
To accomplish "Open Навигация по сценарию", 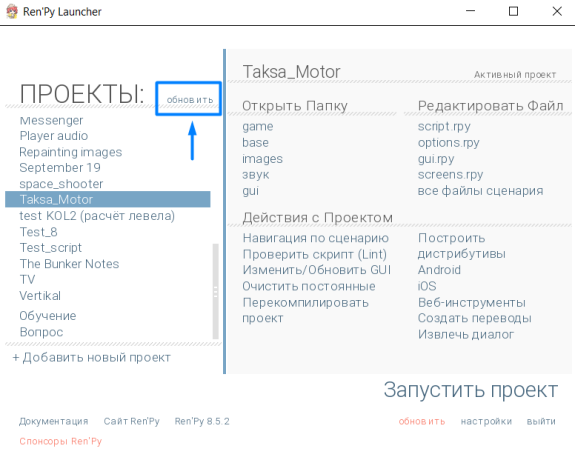I will coord(315,238).
